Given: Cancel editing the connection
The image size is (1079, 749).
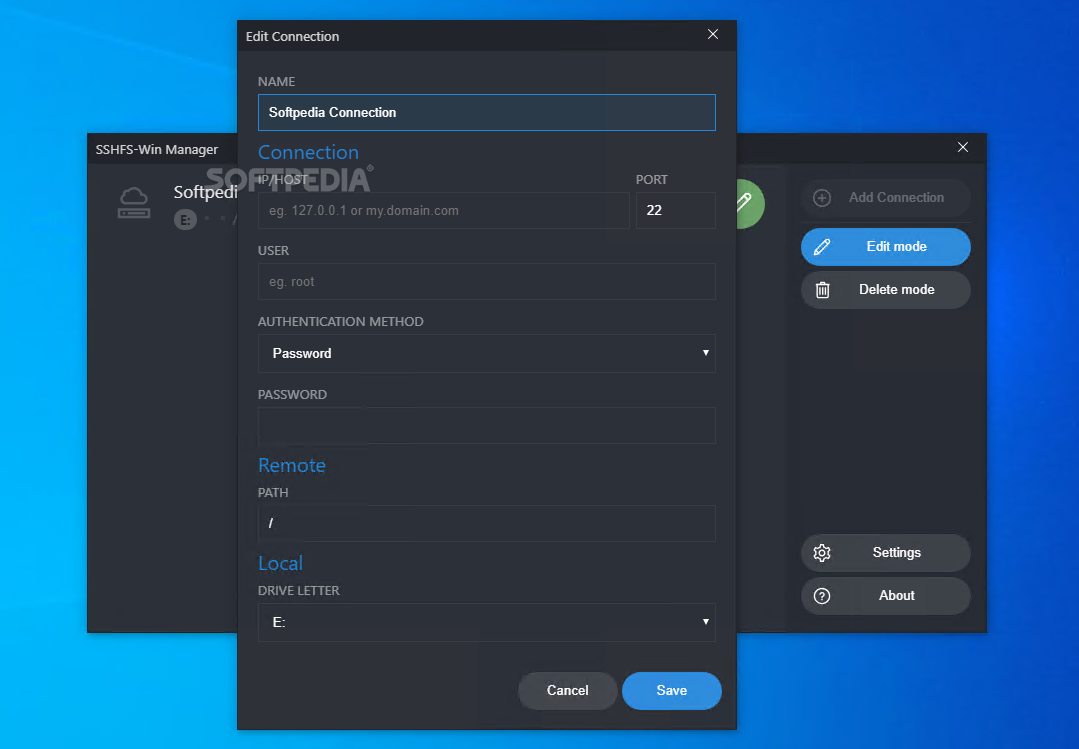Looking at the screenshot, I should (x=567, y=690).
